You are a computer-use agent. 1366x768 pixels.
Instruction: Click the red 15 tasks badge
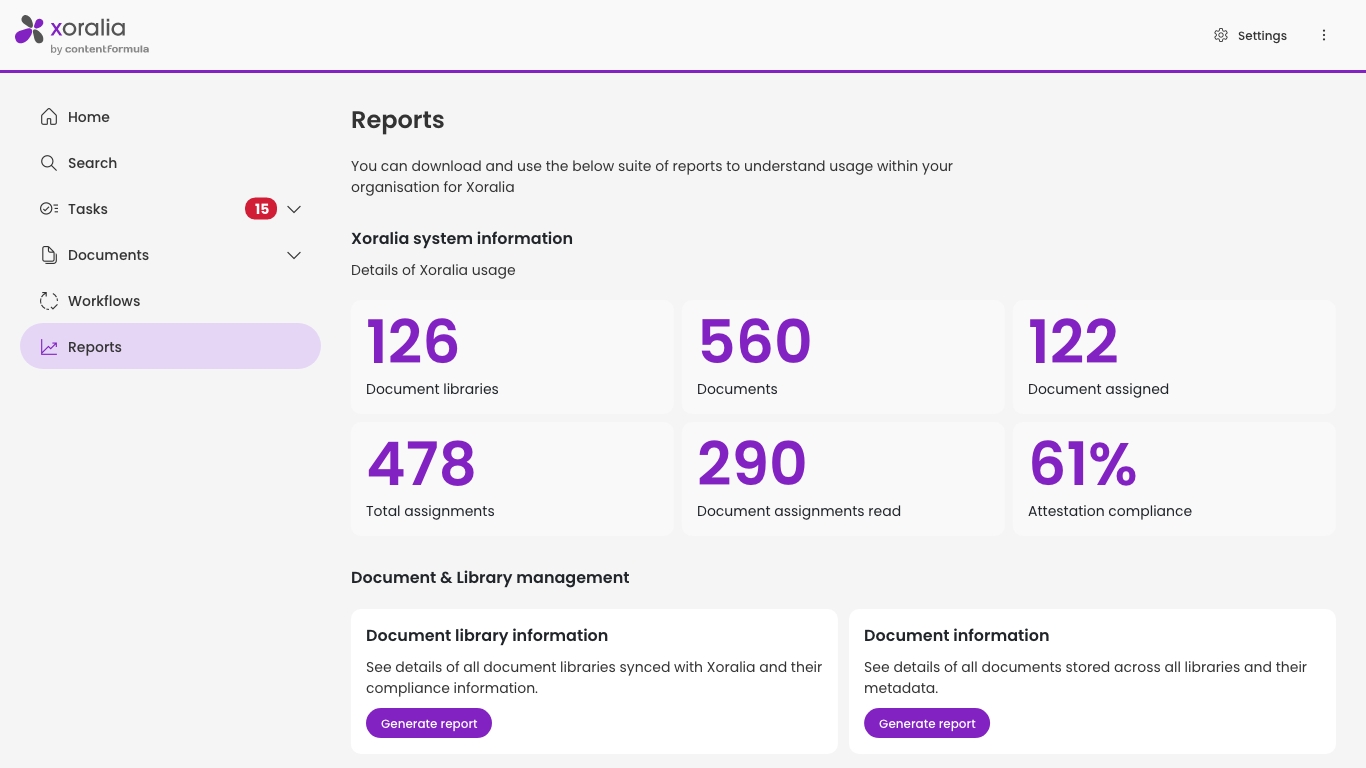pos(261,209)
